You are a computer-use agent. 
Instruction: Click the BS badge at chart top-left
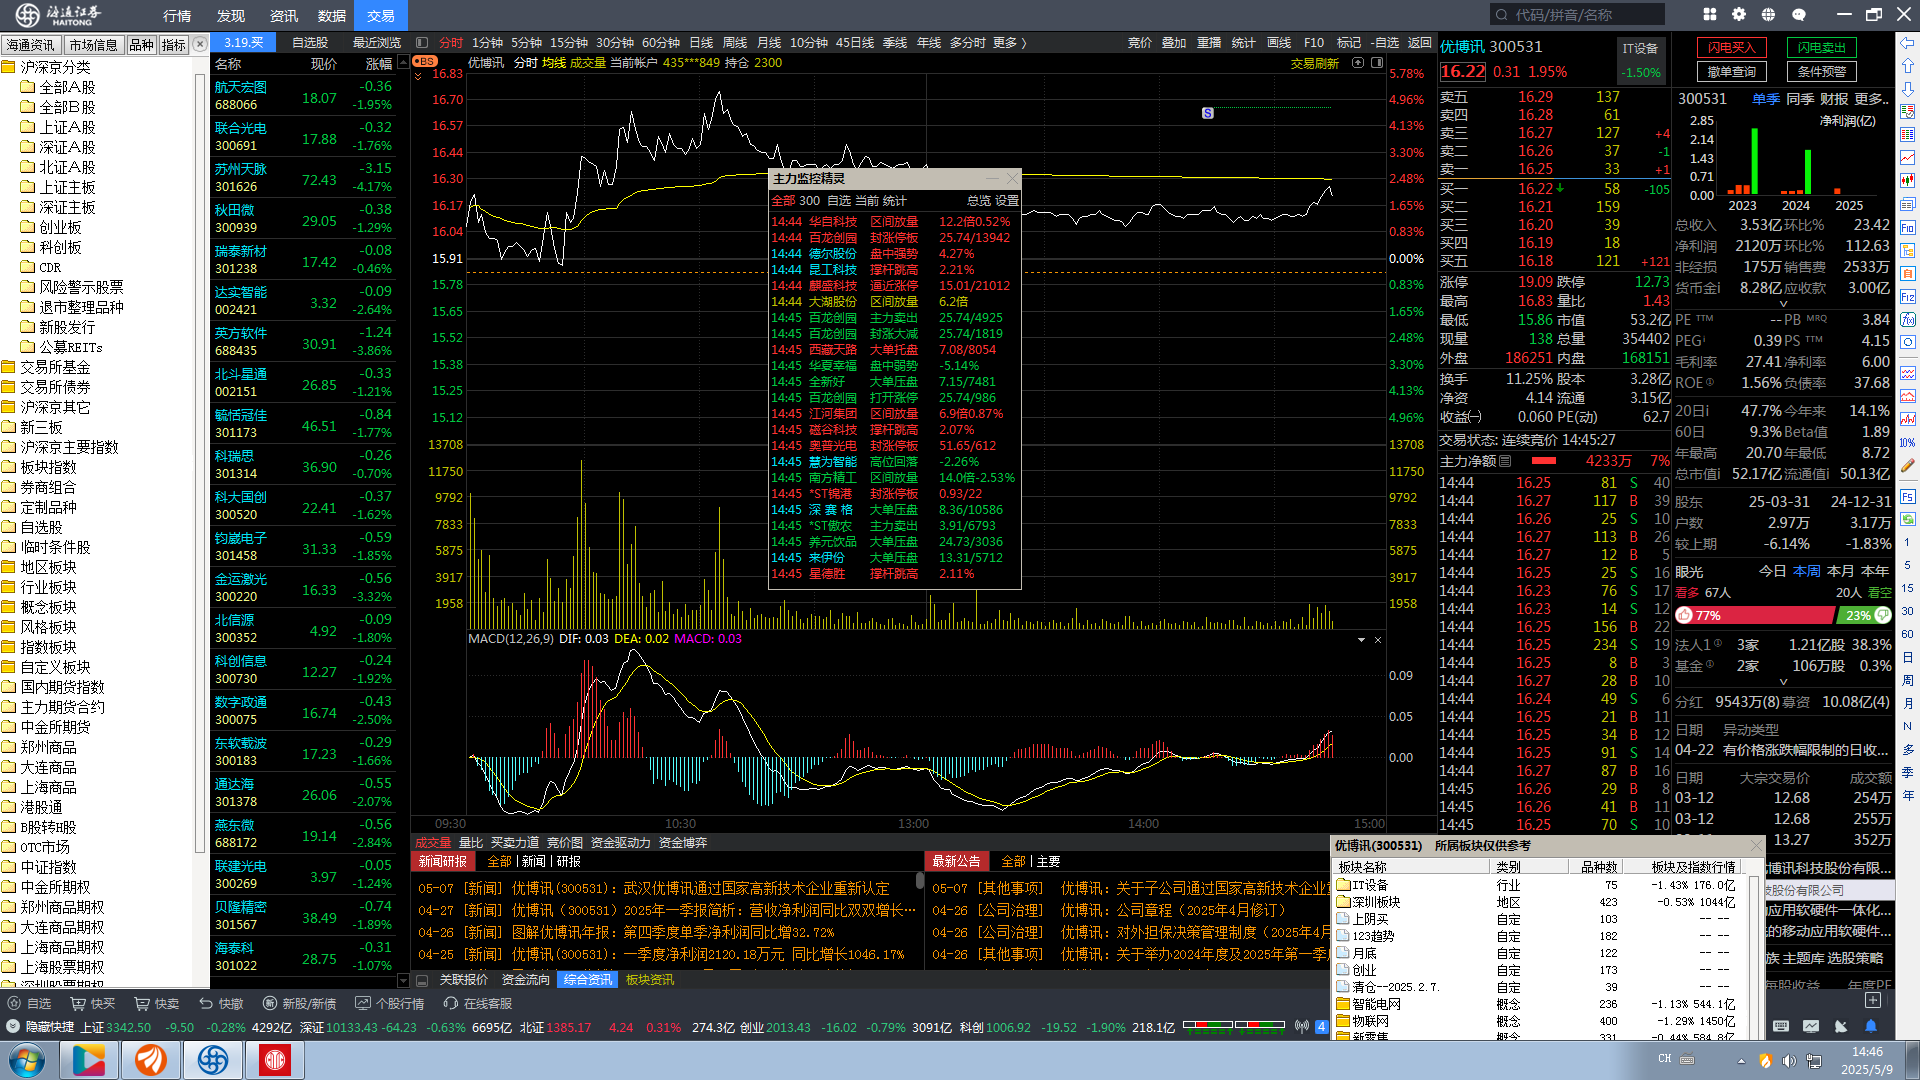(425, 62)
